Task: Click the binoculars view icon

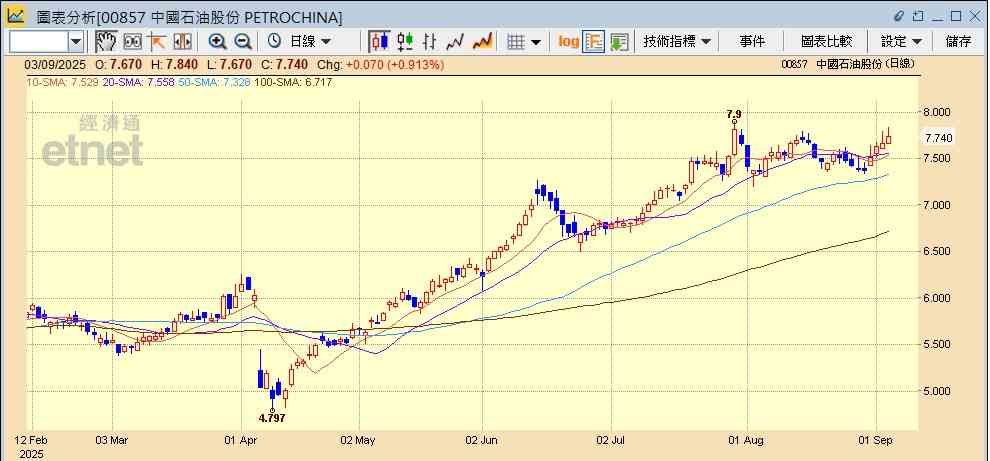Action: coord(132,42)
